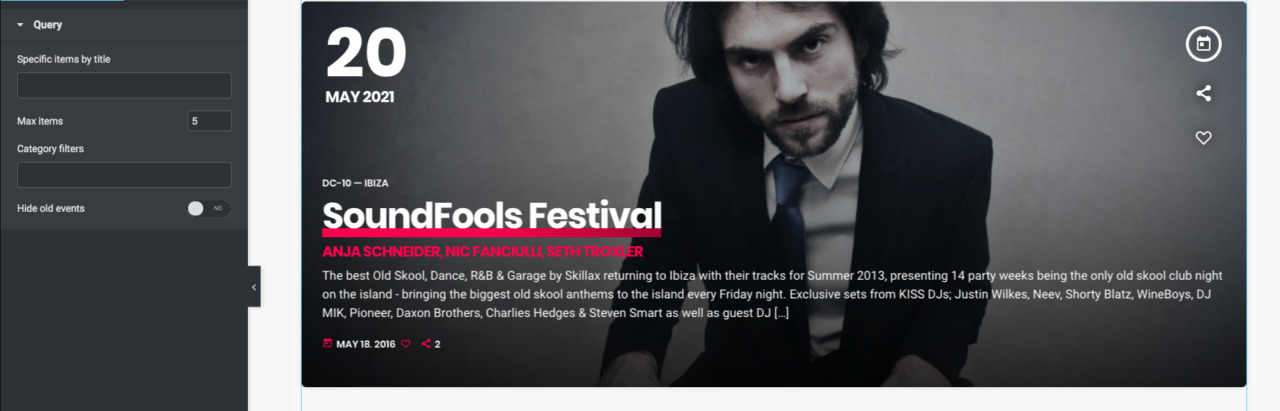Focus the Specific items by title field
The height and width of the screenshot is (411, 1280).
[x=124, y=85]
